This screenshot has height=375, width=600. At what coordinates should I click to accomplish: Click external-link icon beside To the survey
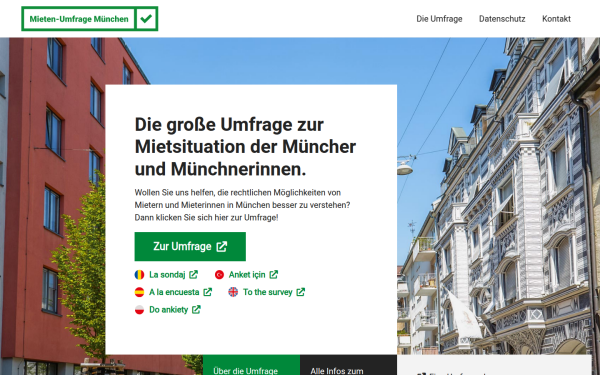pyautogui.click(x=301, y=292)
